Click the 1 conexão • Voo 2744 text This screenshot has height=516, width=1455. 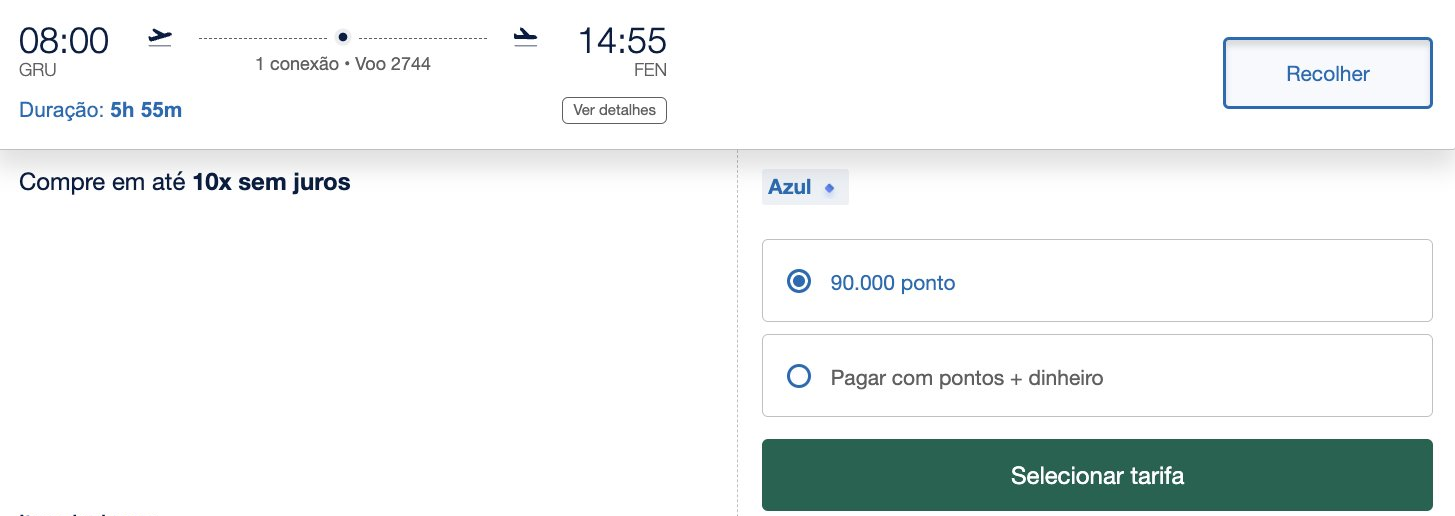point(343,64)
